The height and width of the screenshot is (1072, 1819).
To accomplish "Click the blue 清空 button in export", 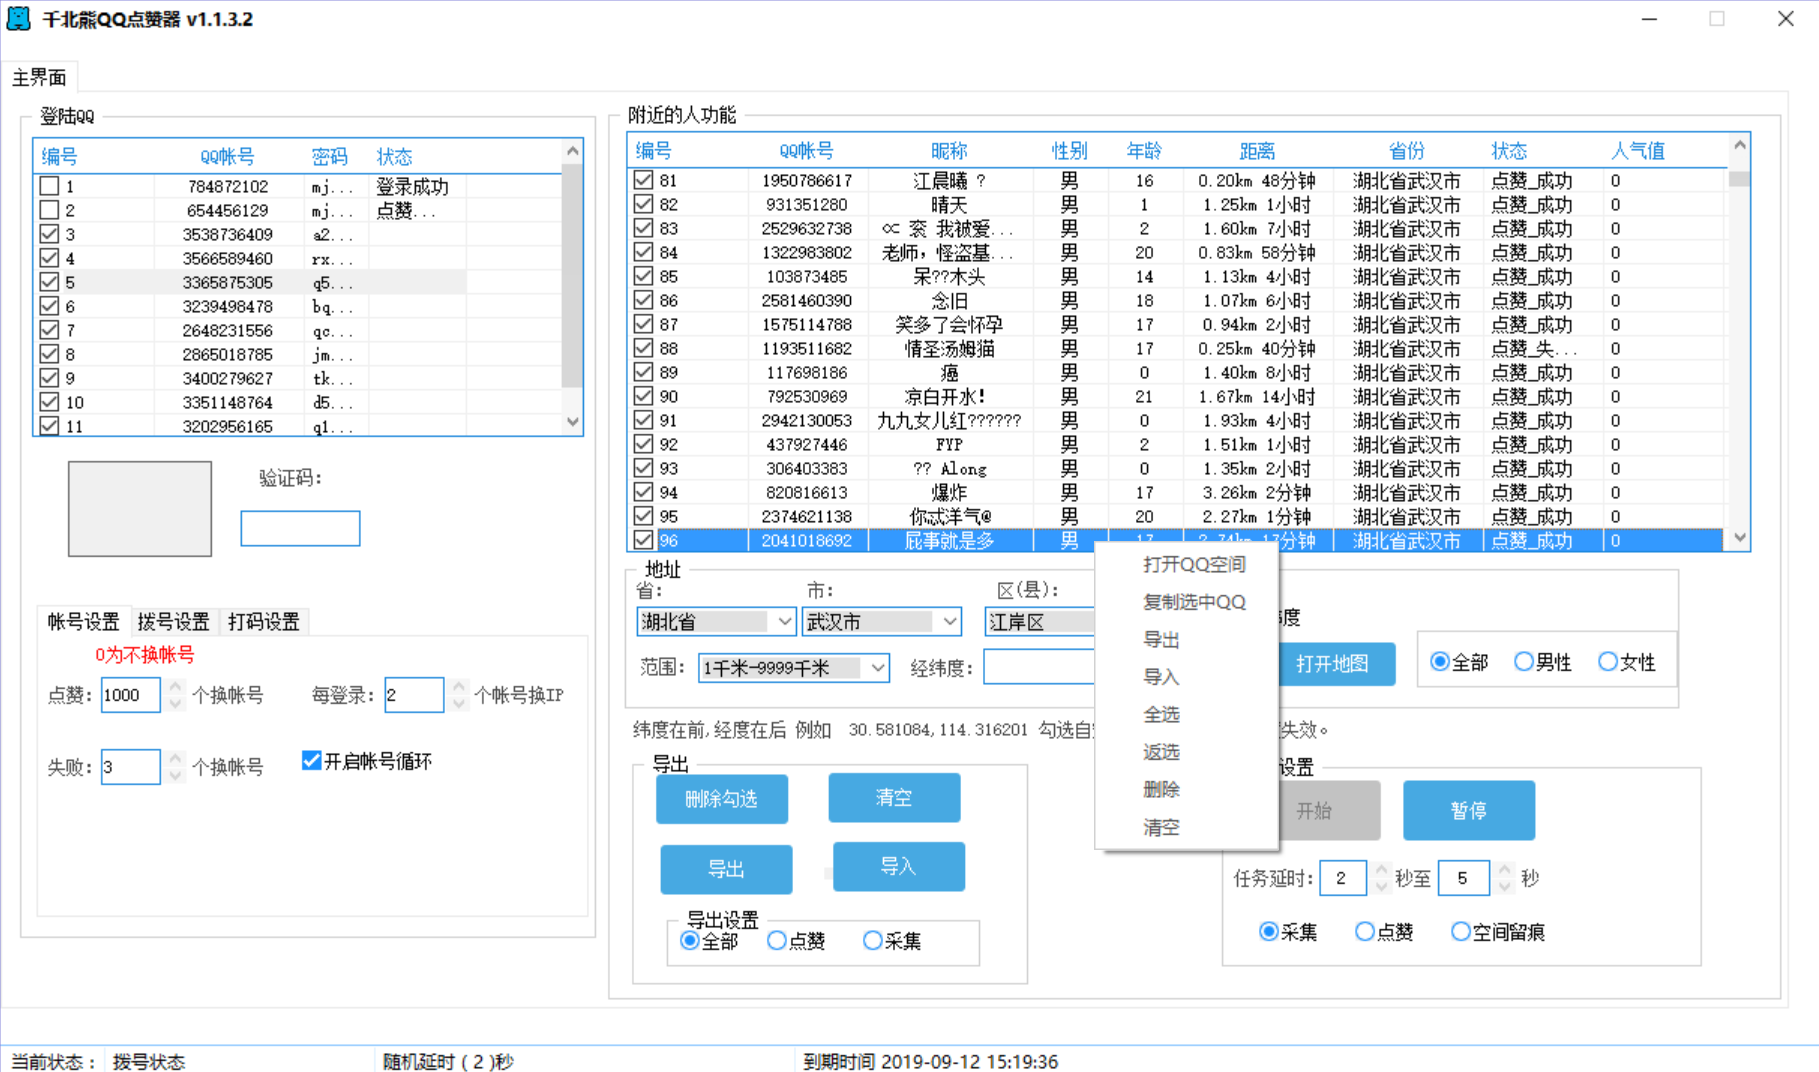I will (x=894, y=797).
